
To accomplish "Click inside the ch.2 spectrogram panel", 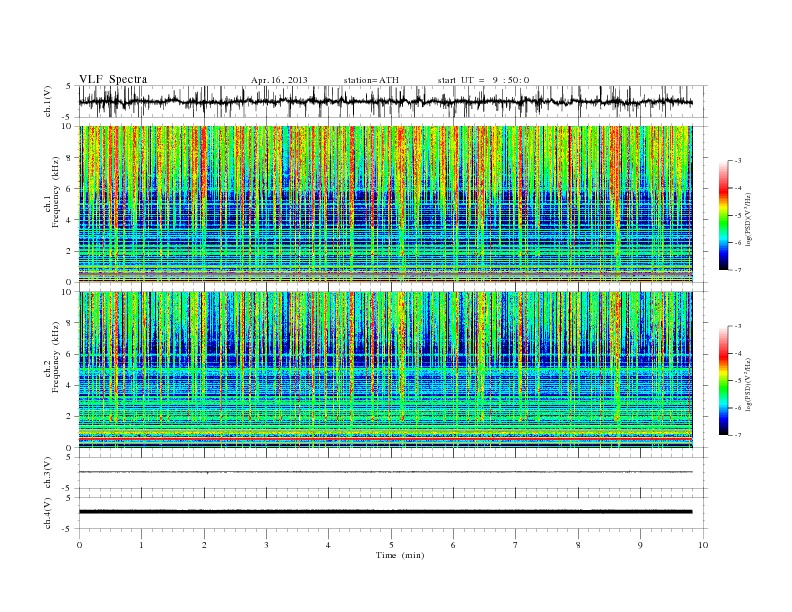I will pyautogui.click(x=386, y=370).
